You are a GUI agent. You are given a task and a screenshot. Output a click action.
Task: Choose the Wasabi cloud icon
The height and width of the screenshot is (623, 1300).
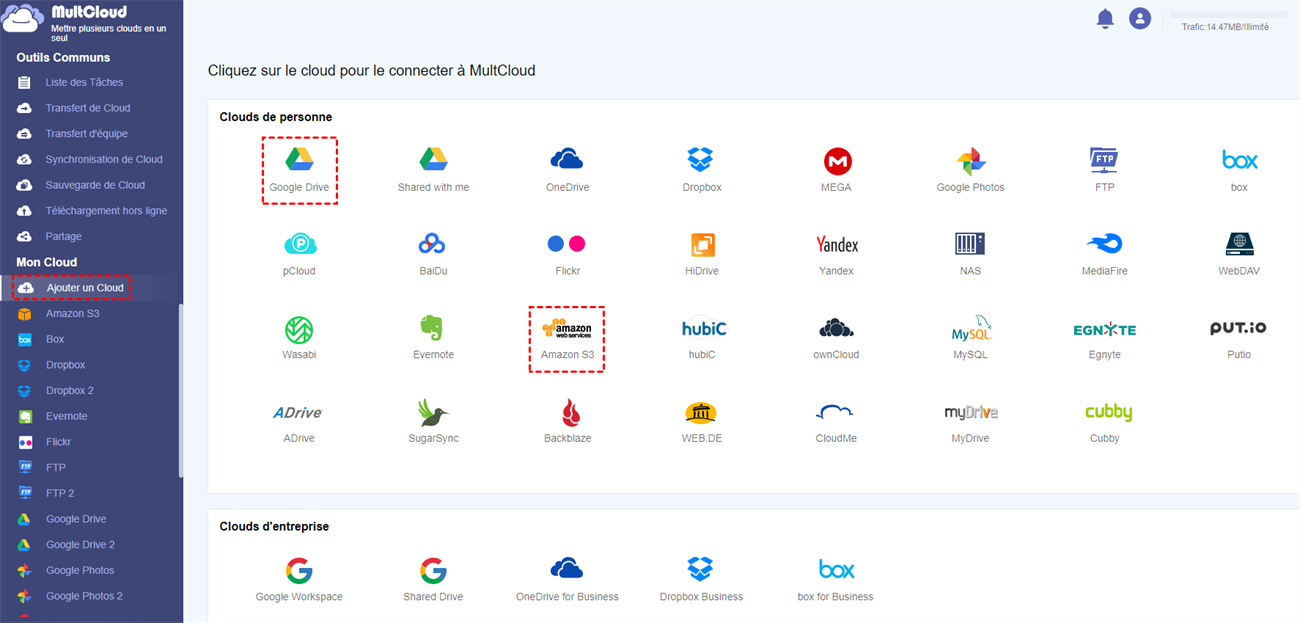299,328
